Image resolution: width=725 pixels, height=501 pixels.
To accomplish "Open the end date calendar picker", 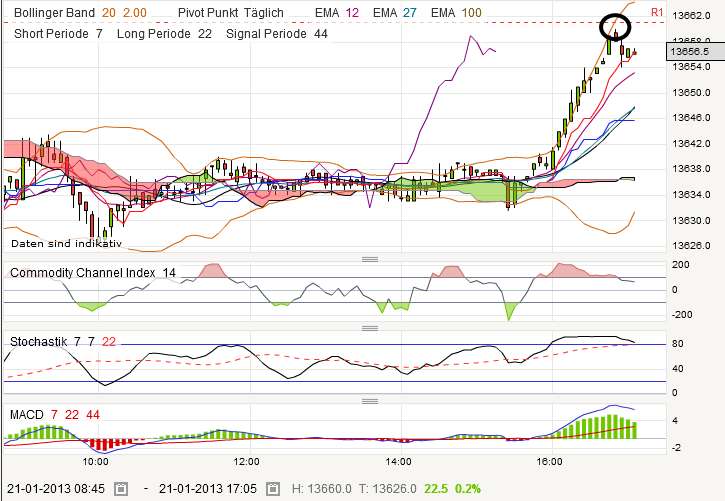I will tap(273, 489).
